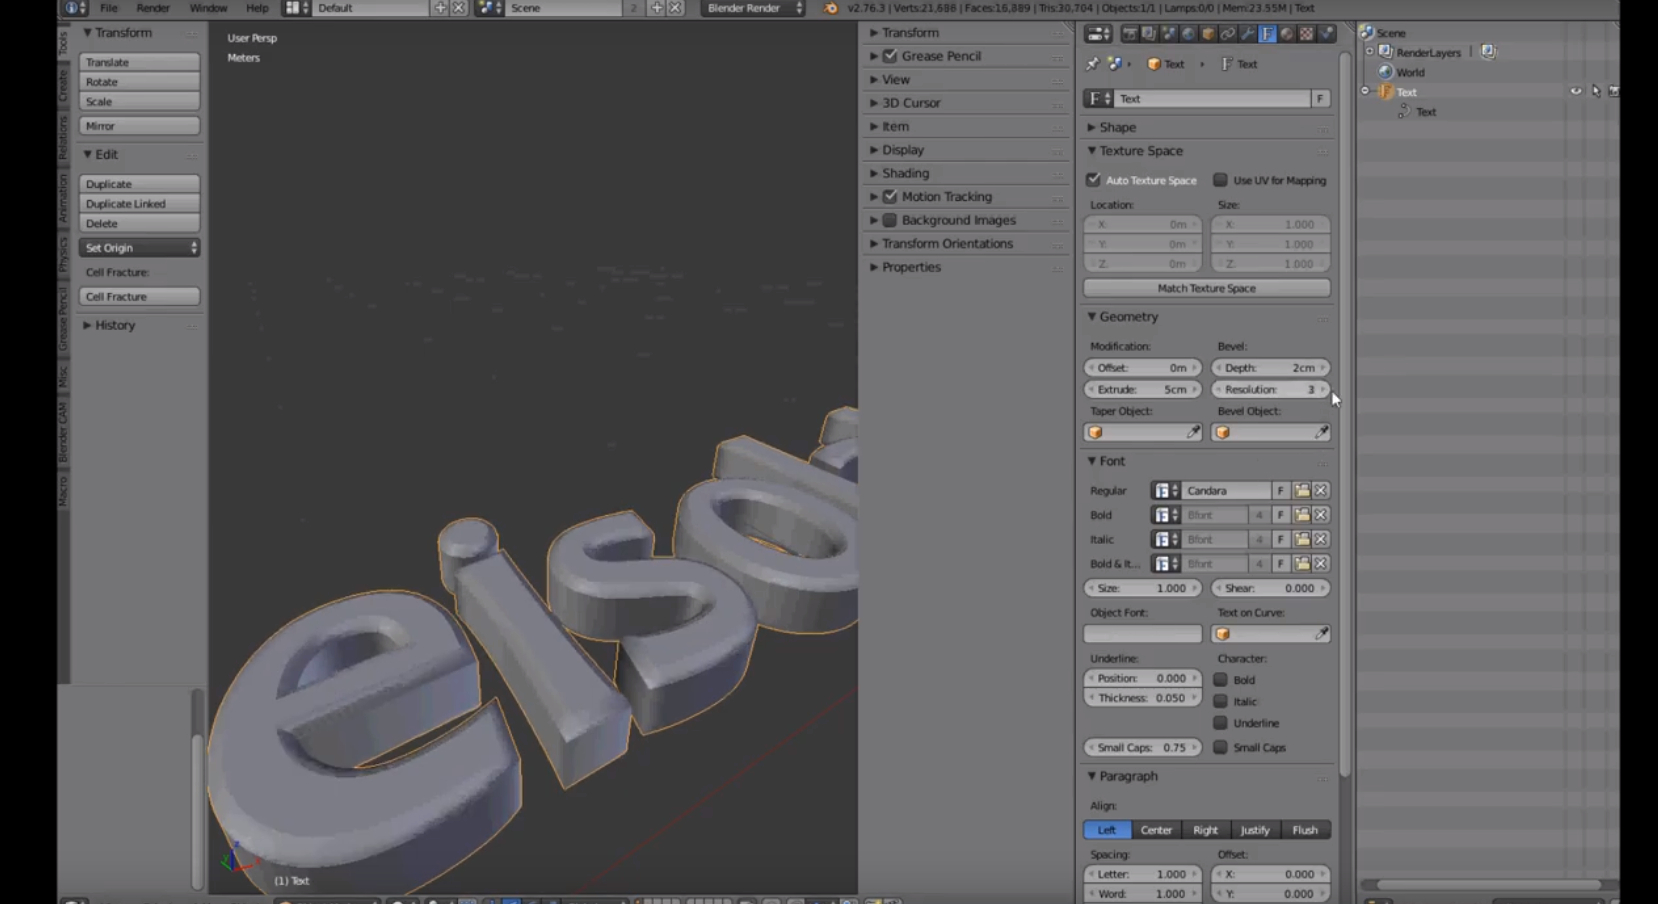Click the Blender info editor icon in top bar
Screen dimensions: 1658x904
tap(72, 8)
